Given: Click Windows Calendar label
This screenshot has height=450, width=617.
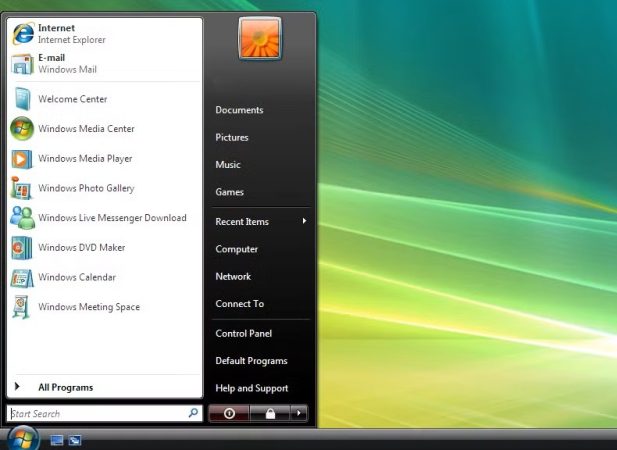Looking at the screenshot, I should point(77,277).
